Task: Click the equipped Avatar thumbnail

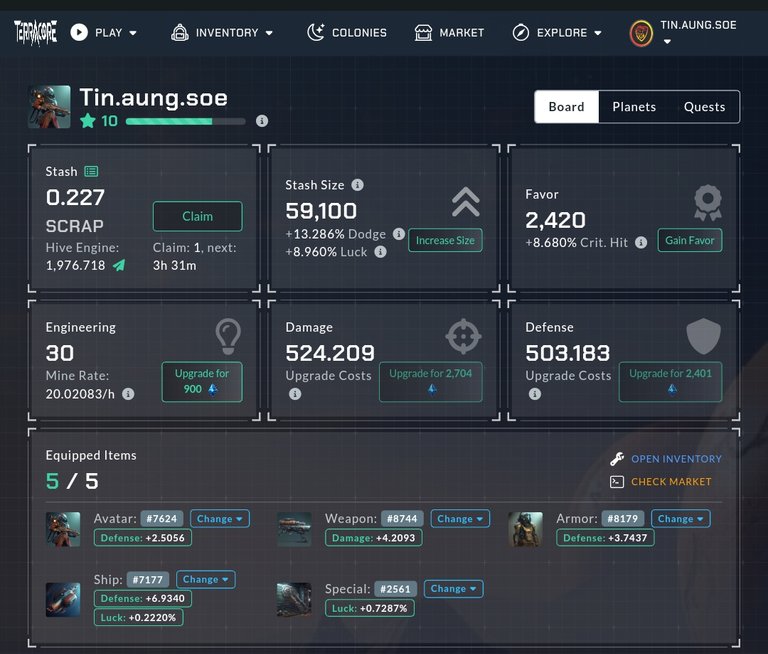Action: [x=63, y=529]
